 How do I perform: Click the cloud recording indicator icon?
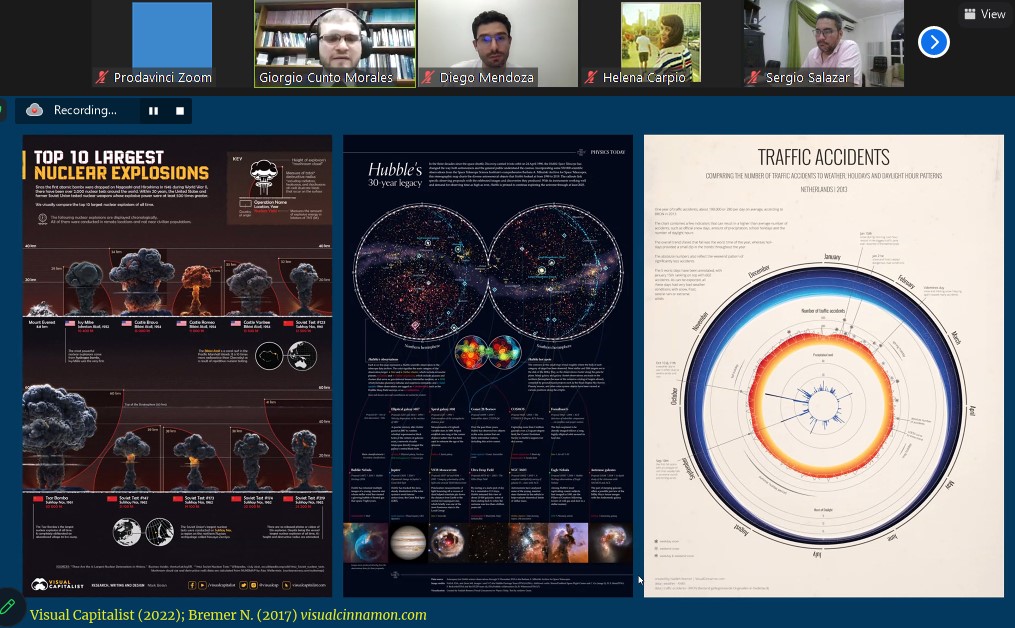click(34, 110)
